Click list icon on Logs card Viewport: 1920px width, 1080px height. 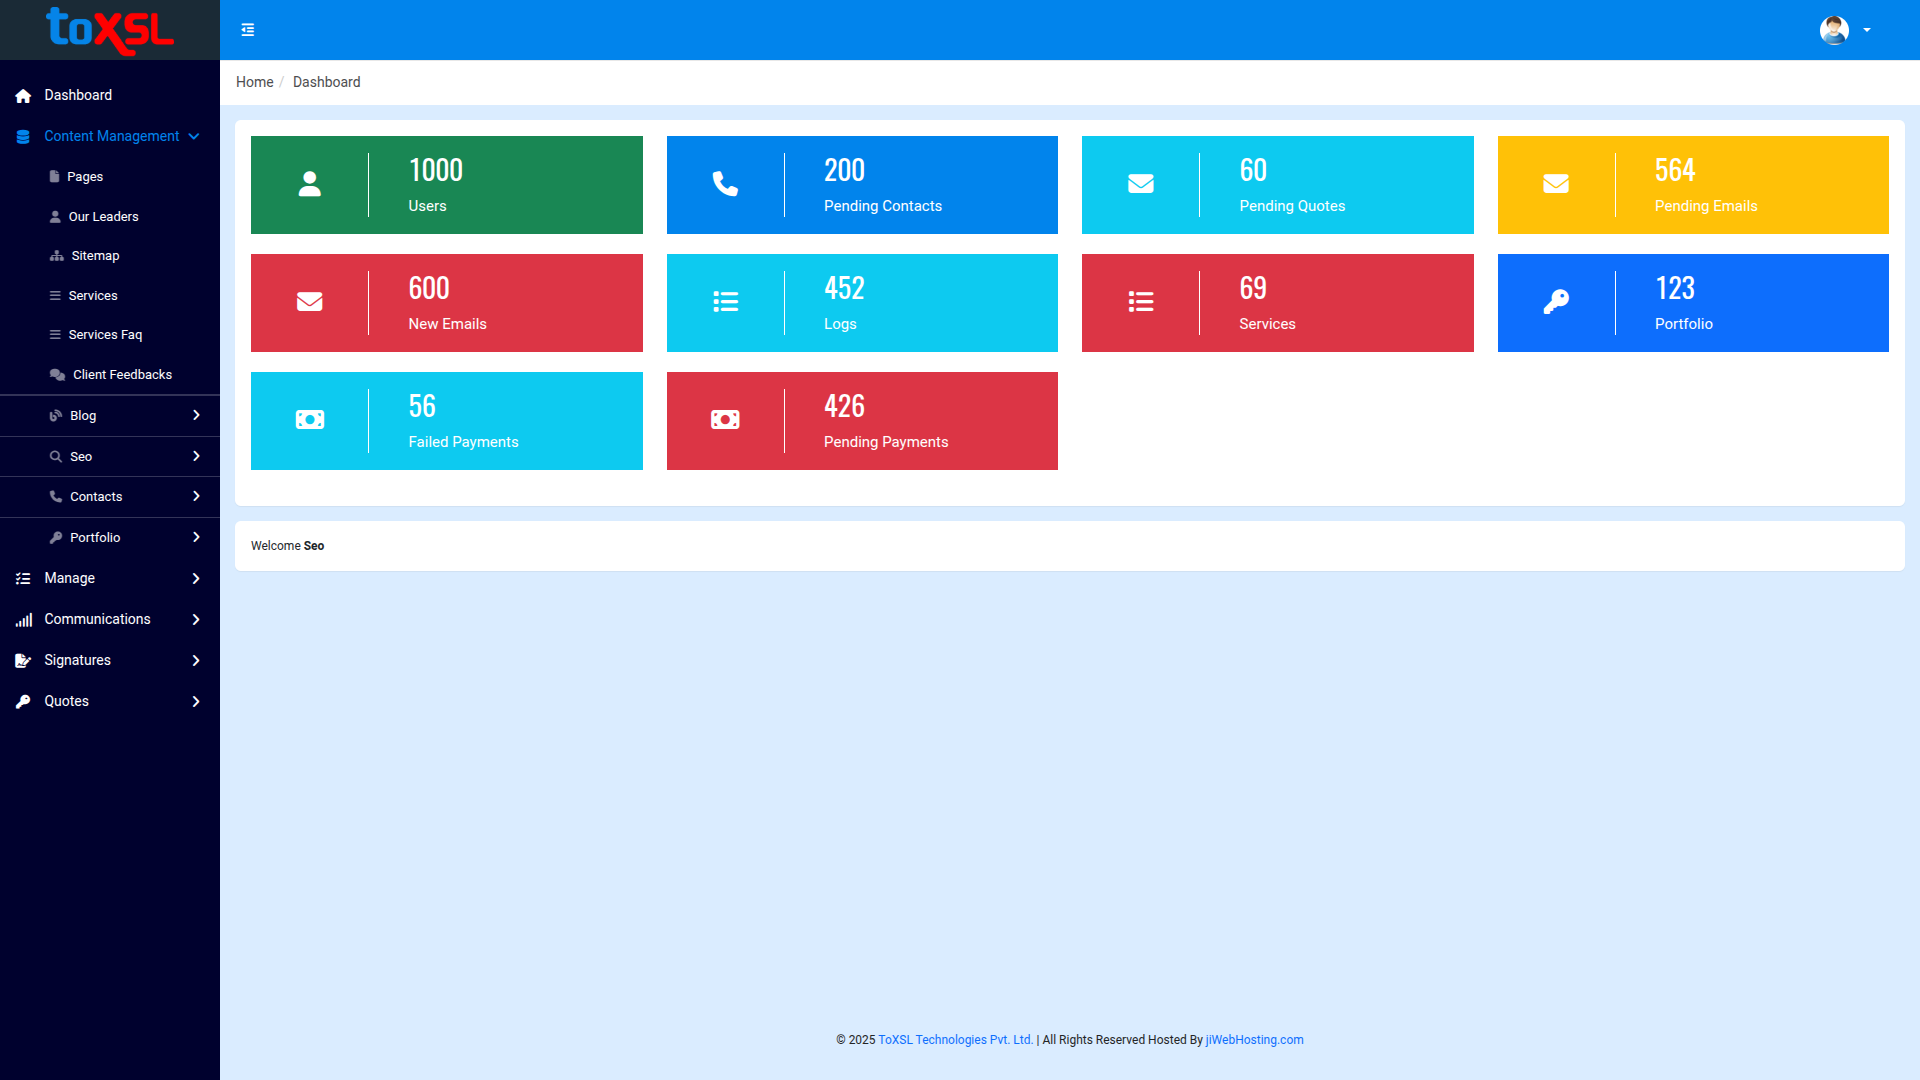click(x=725, y=302)
